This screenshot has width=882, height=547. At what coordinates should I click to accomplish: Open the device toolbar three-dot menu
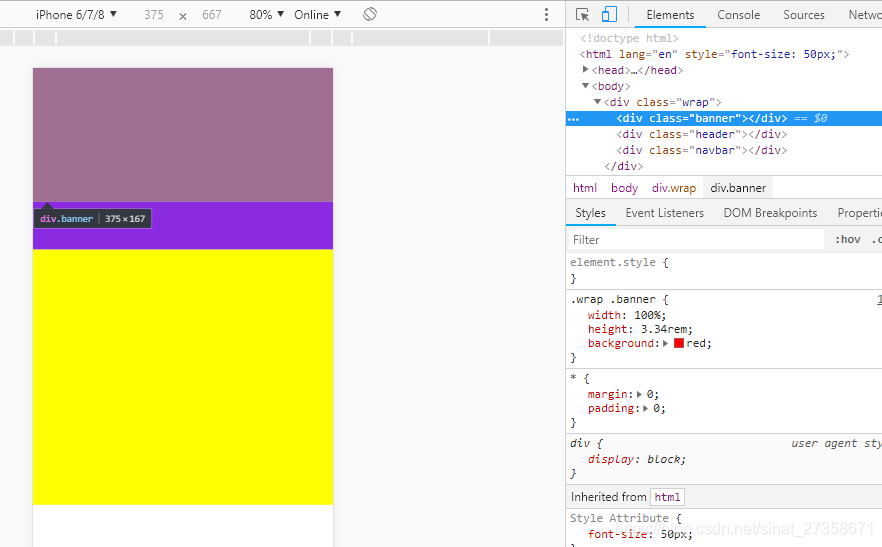[546, 15]
